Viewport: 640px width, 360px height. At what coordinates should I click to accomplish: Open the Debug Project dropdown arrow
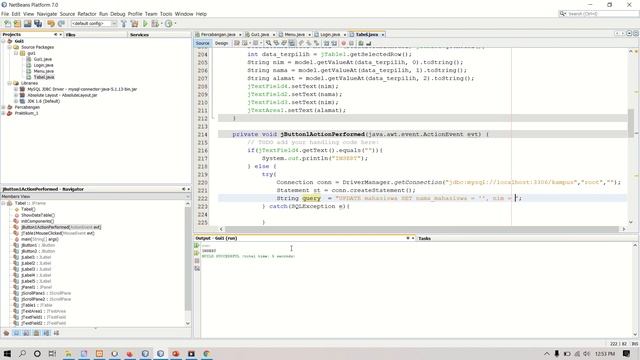coord(161,24)
